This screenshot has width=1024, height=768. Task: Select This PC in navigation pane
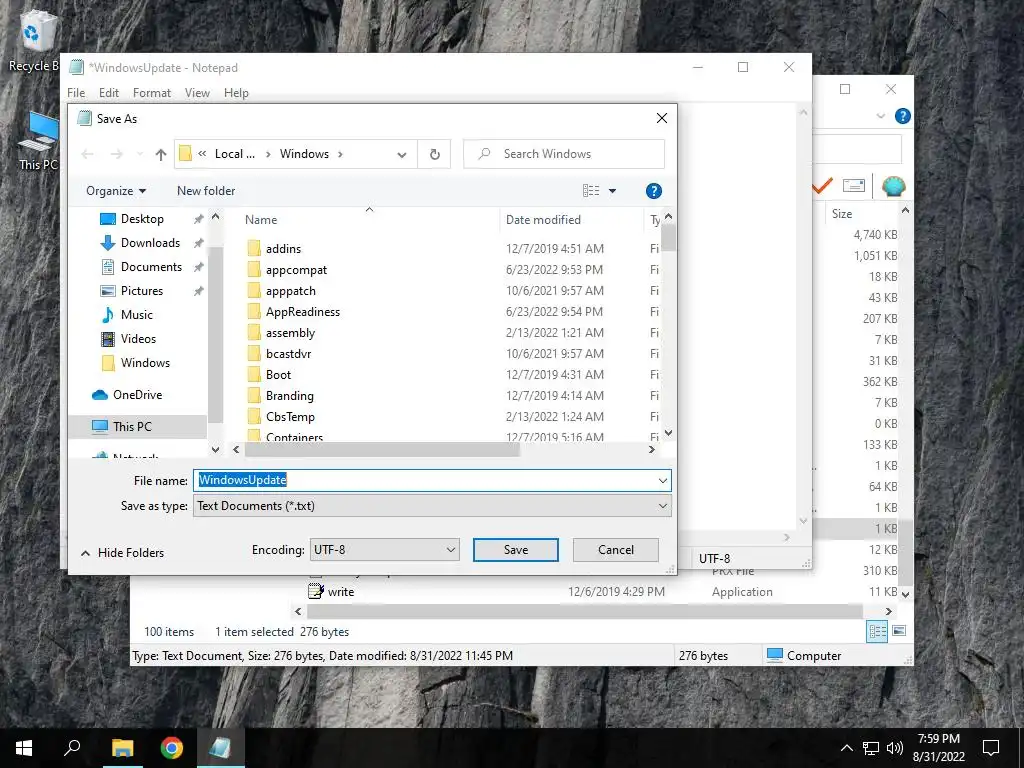132,426
